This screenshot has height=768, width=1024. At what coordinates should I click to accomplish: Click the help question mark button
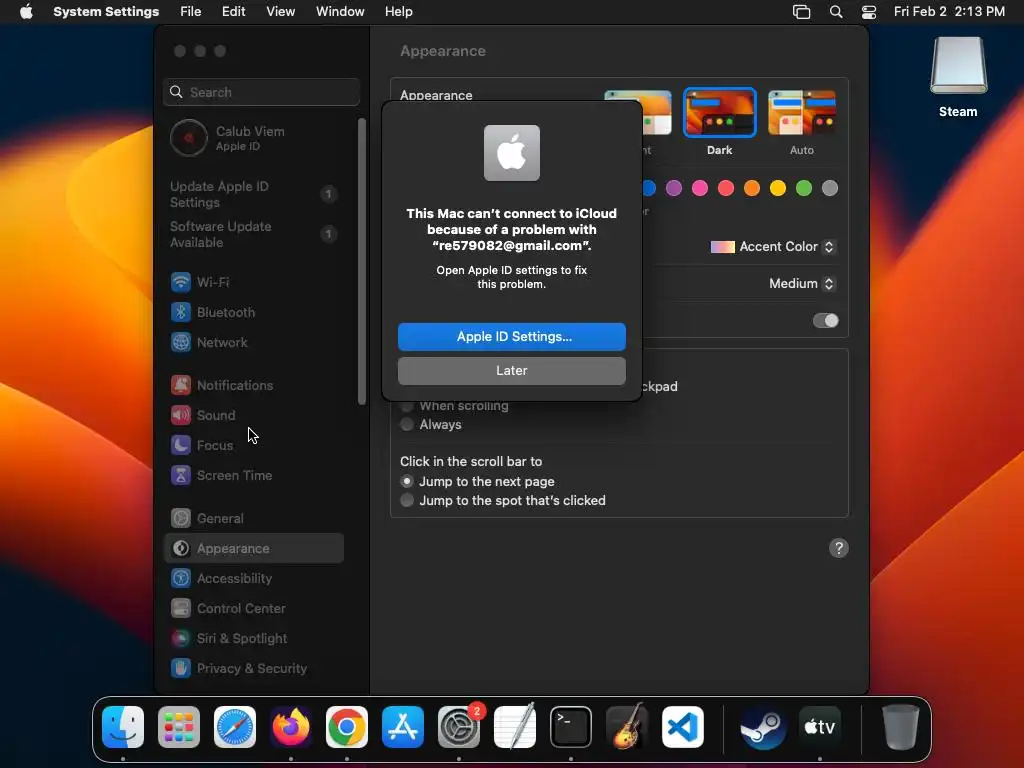pos(839,548)
